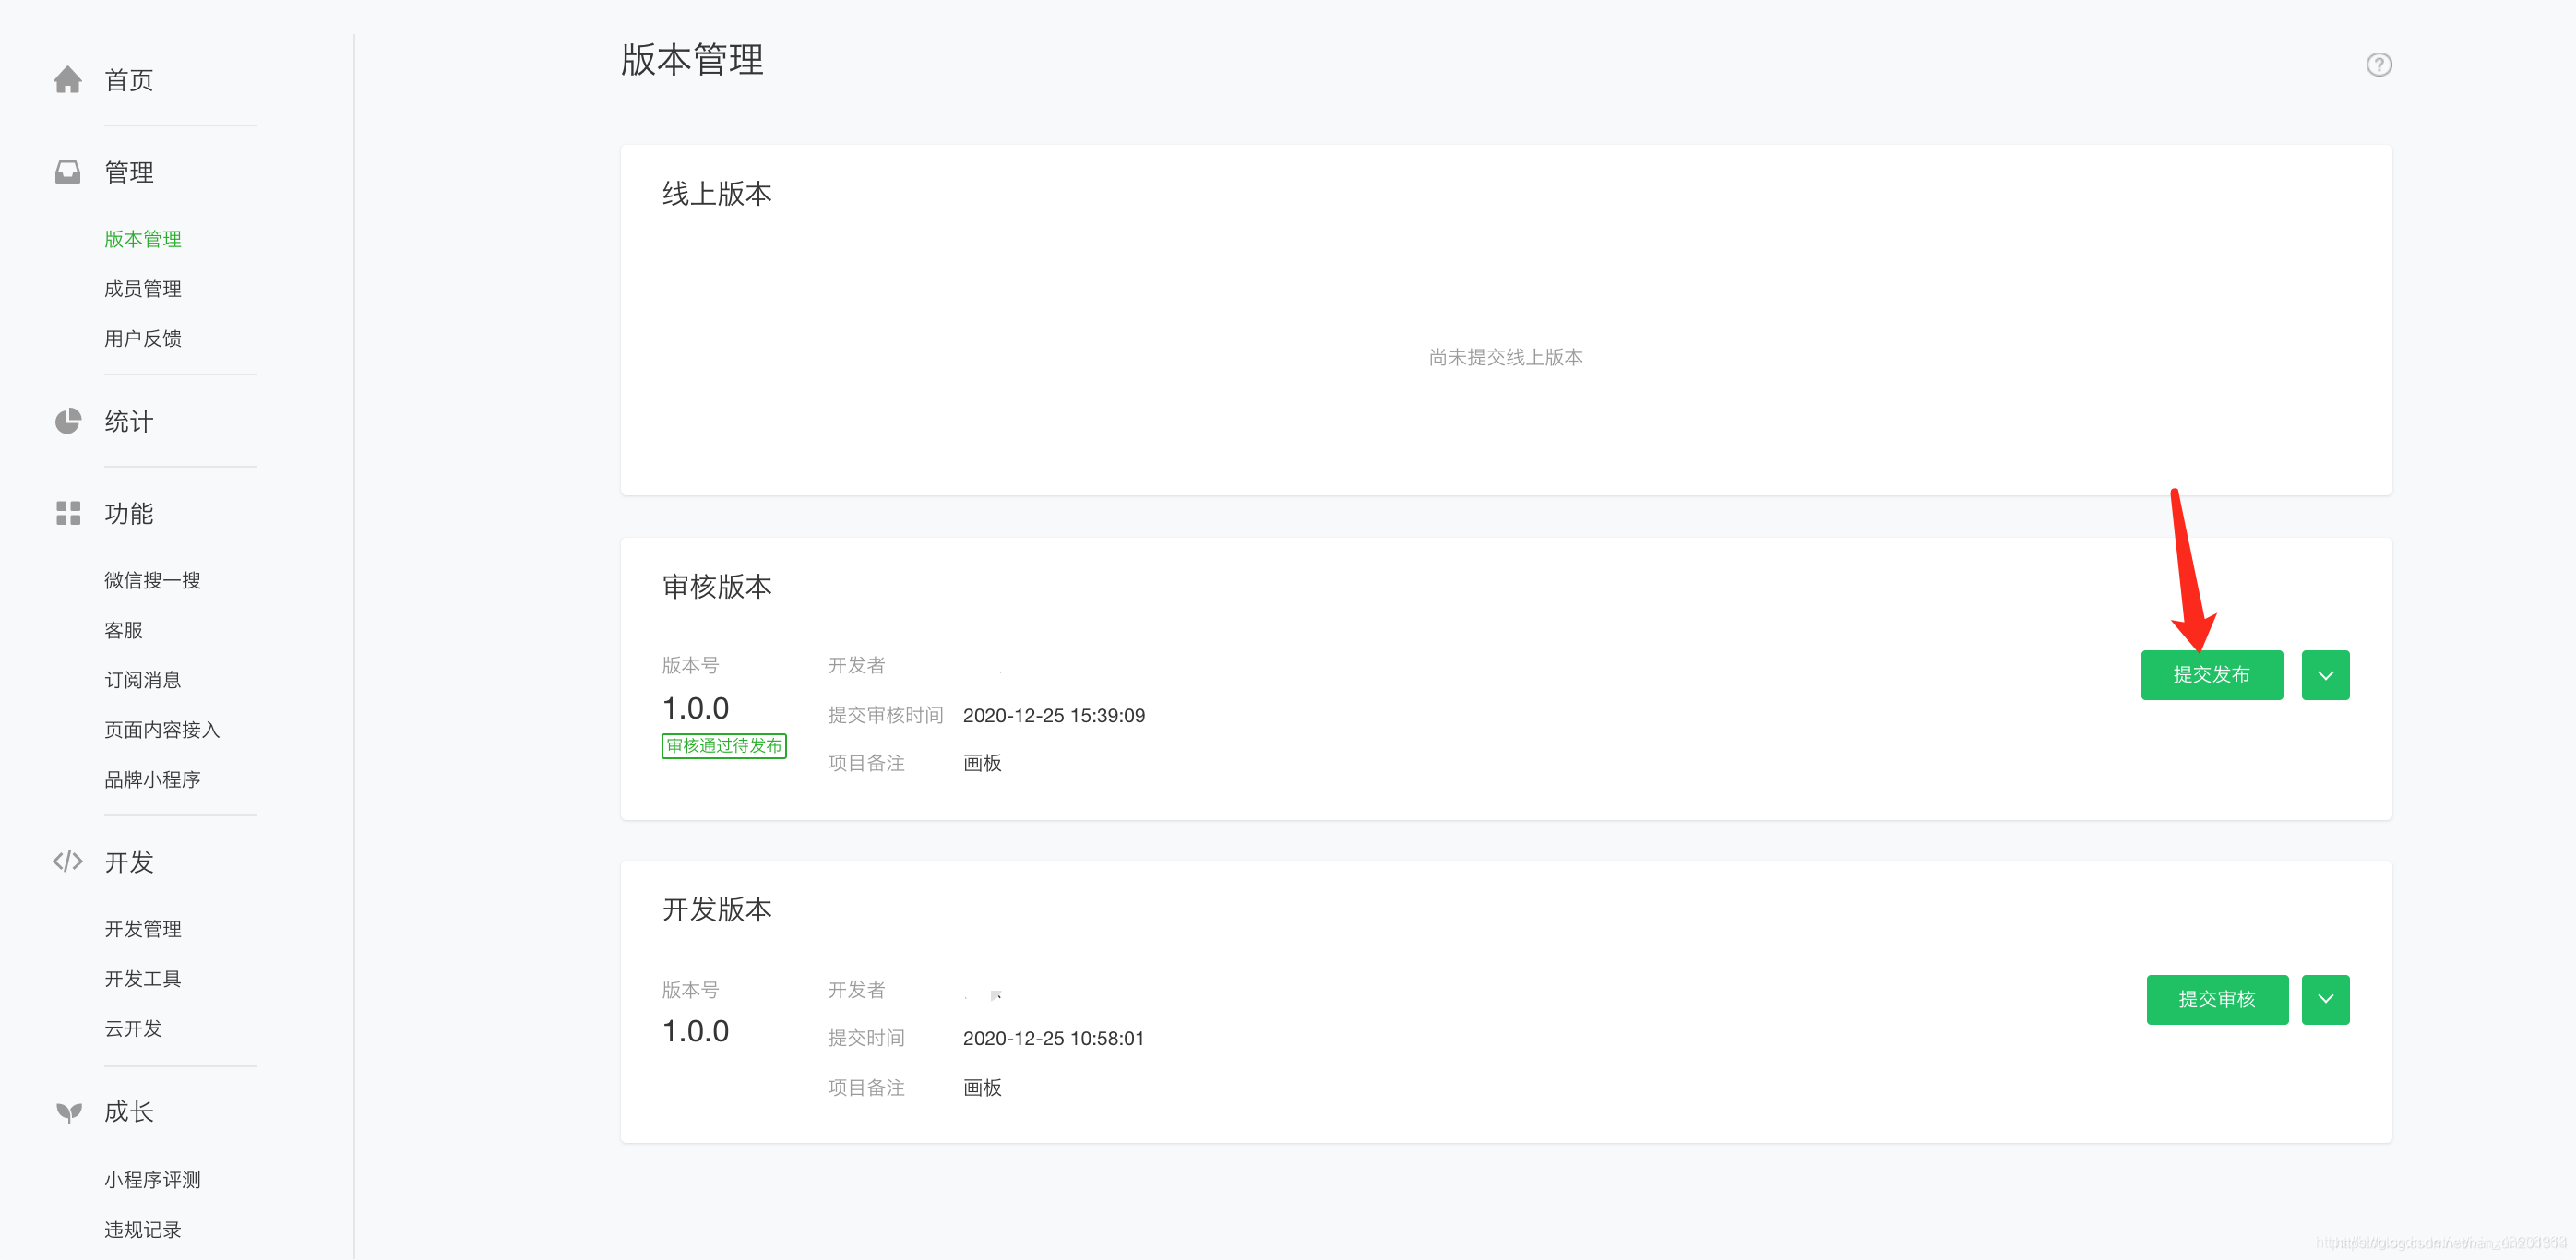Go to 微信搜一搜 feature page

[152, 581]
